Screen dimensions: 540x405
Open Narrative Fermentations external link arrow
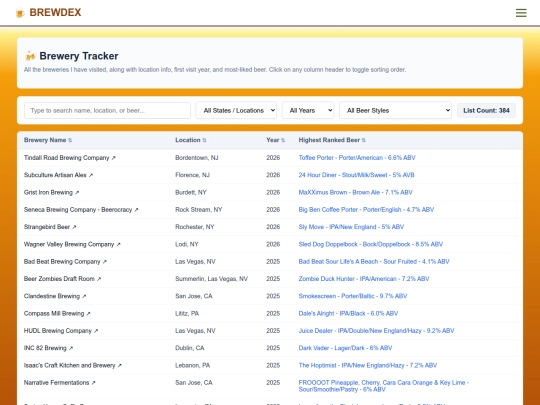point(93,383)
